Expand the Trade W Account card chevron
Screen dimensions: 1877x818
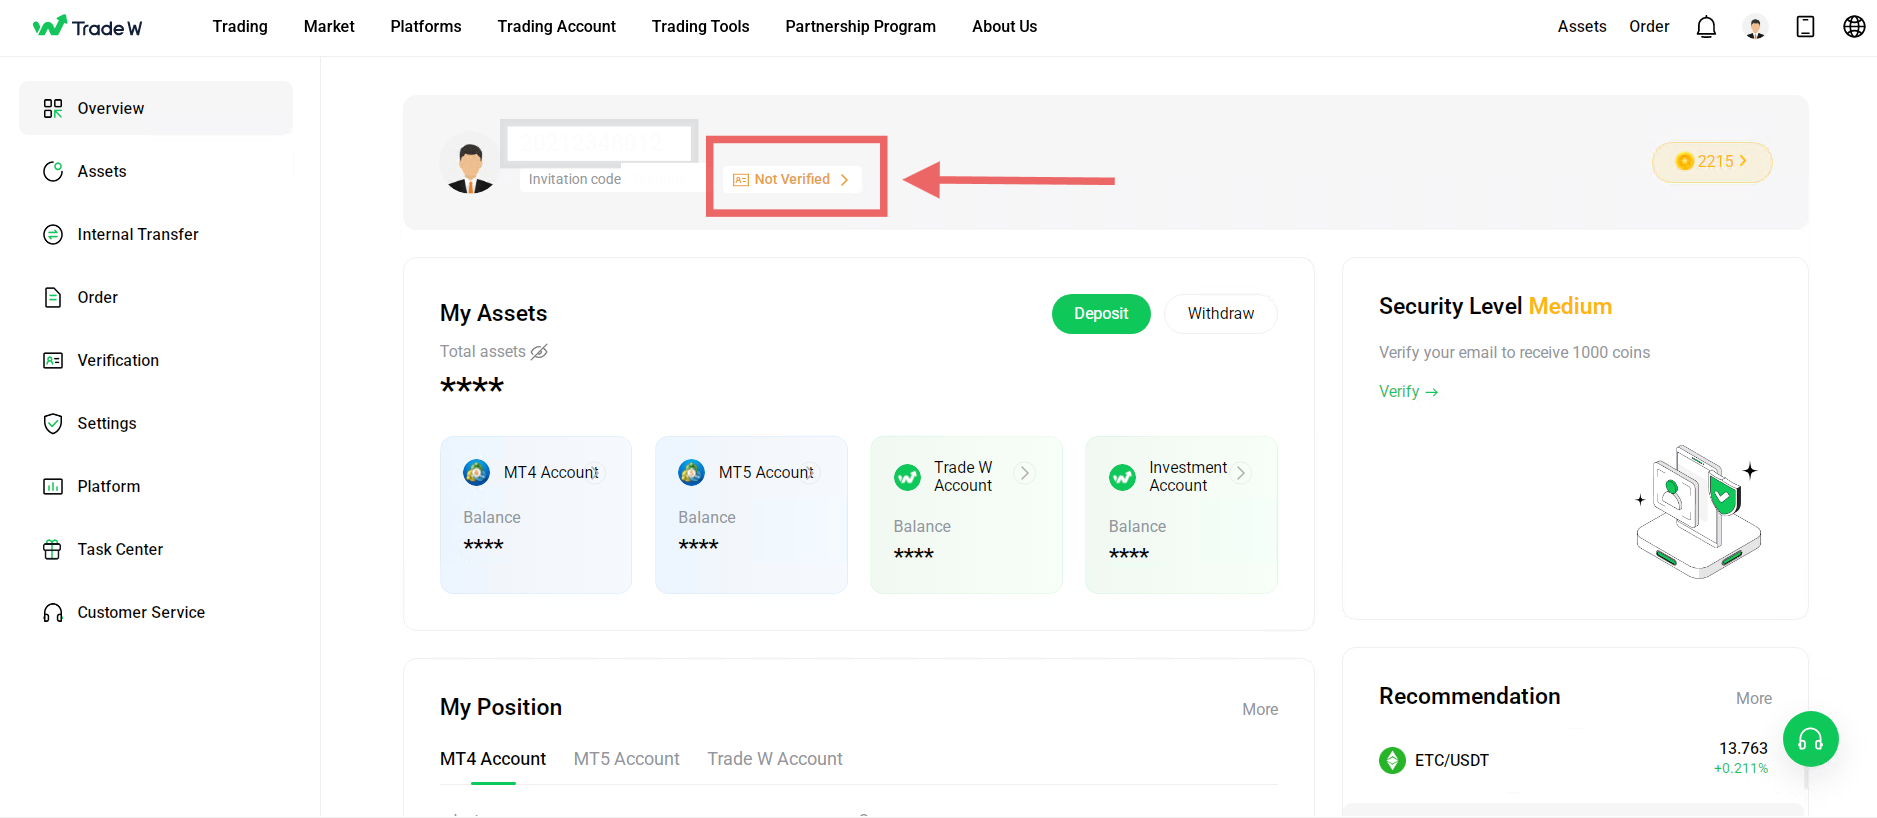point(1024,473)
